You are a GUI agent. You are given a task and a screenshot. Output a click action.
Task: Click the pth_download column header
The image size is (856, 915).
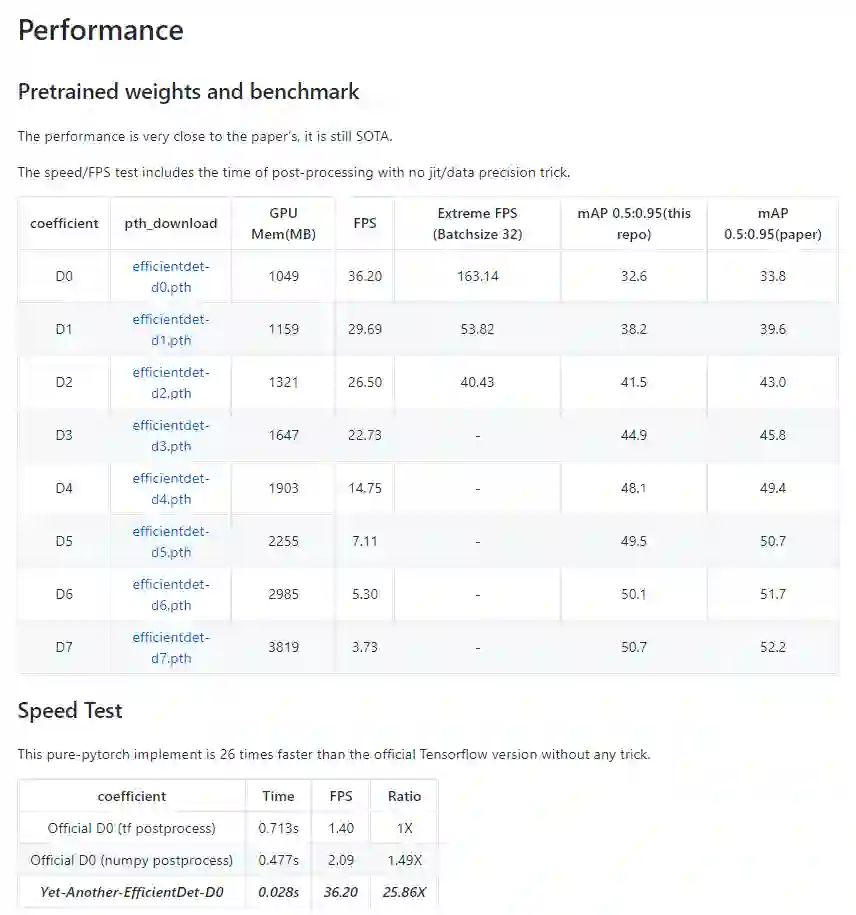171,223
